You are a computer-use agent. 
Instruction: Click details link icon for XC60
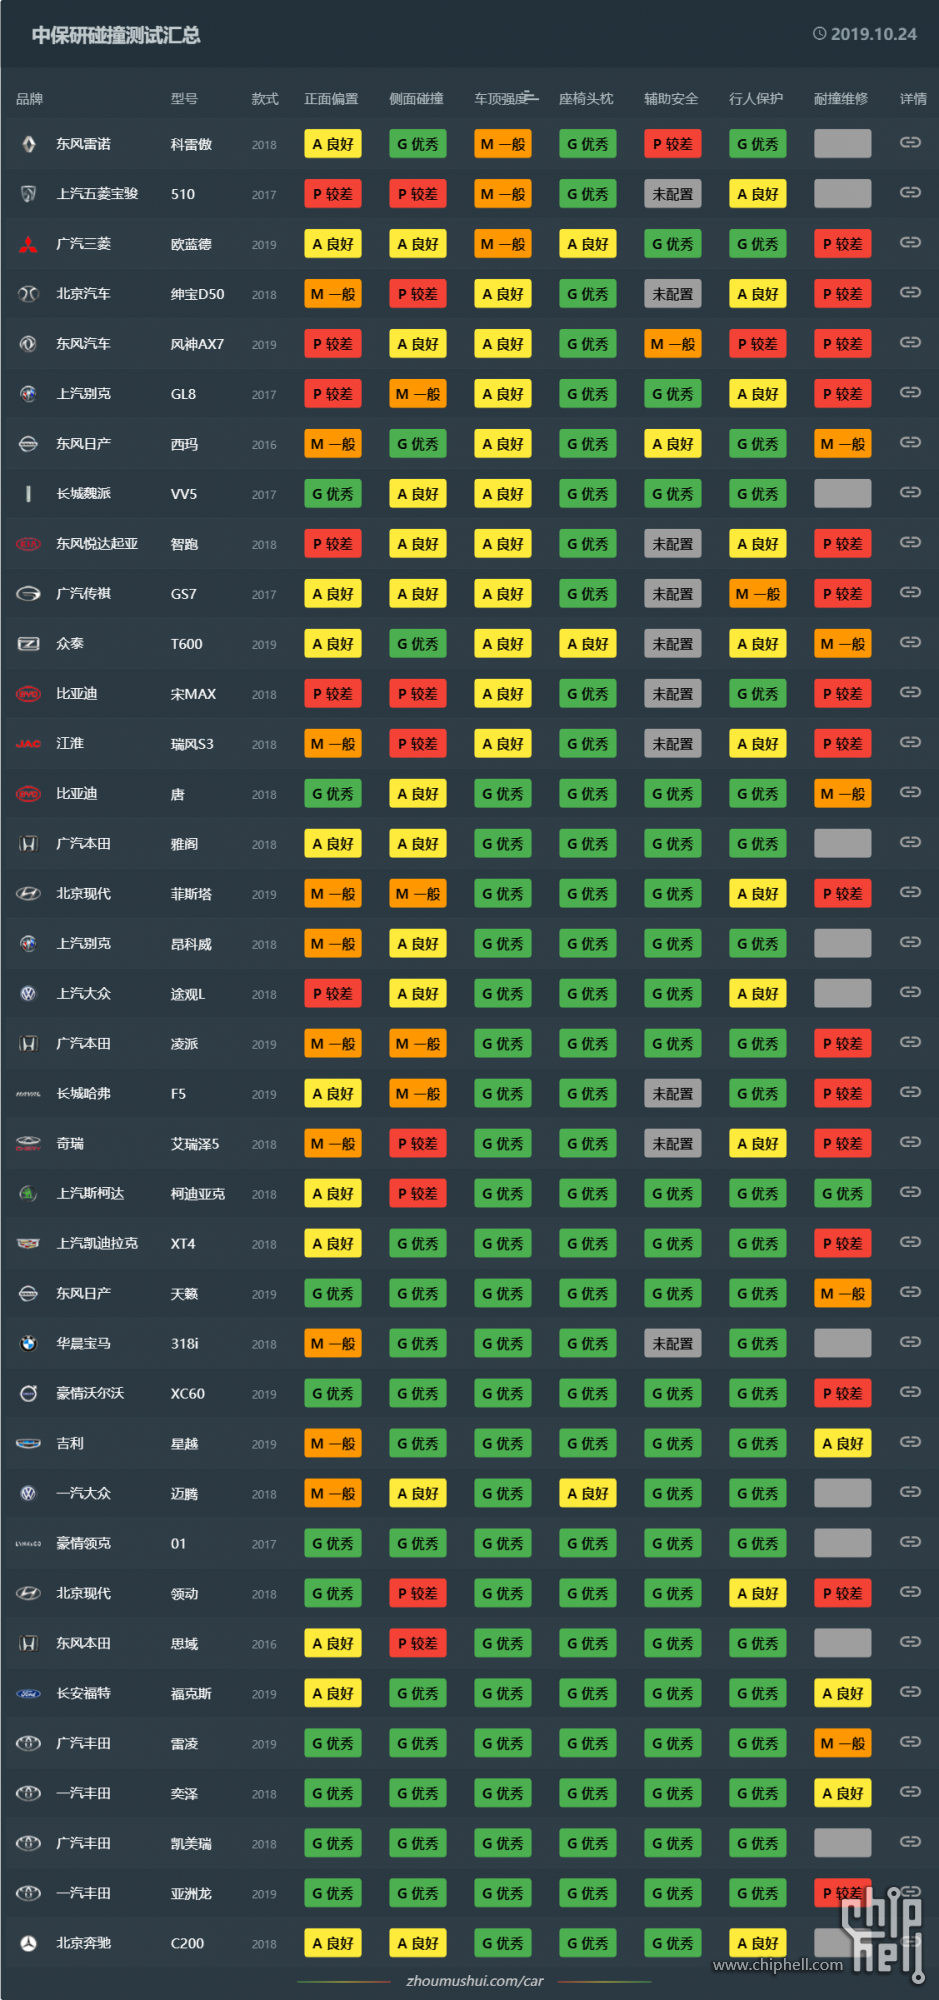coord(910,1393)
